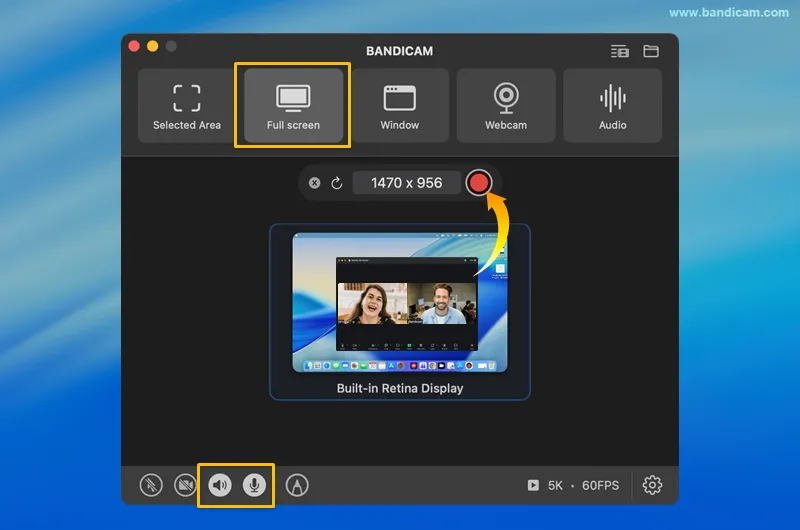
Task: Open settings with the gear icon
Action: (x=652, y=485)
